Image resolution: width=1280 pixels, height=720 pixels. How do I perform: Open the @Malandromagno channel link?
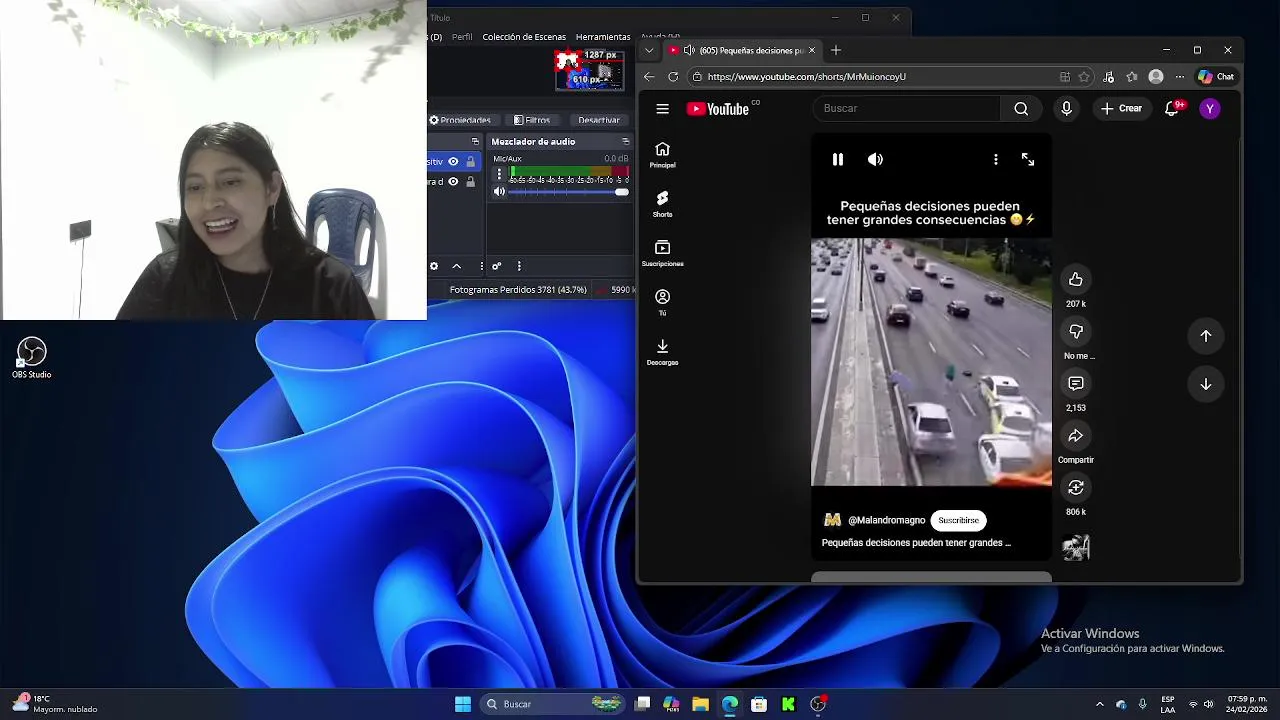pos(886,520)
